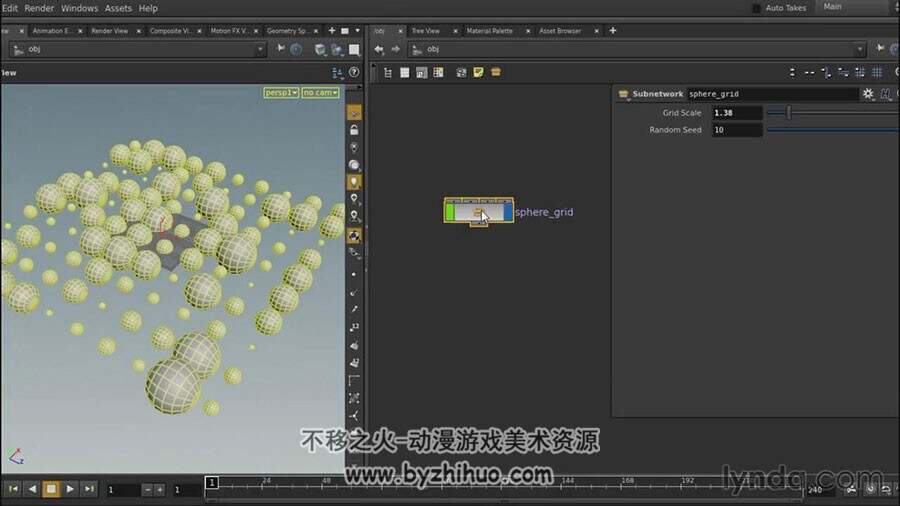Click the viewport checker ball display icon
Viewport: 900px width, 506px height.
pyautogui.click(x=354, y=235)
